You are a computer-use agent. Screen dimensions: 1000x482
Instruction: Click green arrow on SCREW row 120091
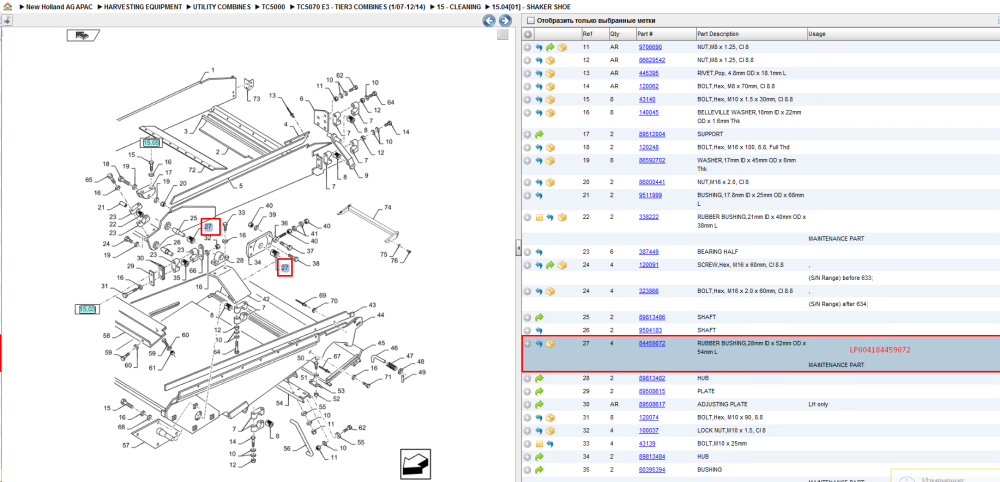[550, 265]
